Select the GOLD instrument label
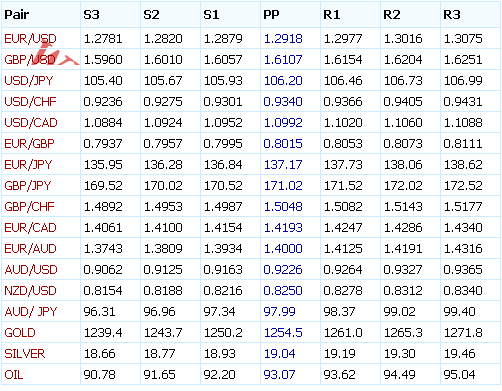This screenshot has height=391, width=502. coord(20,333)
